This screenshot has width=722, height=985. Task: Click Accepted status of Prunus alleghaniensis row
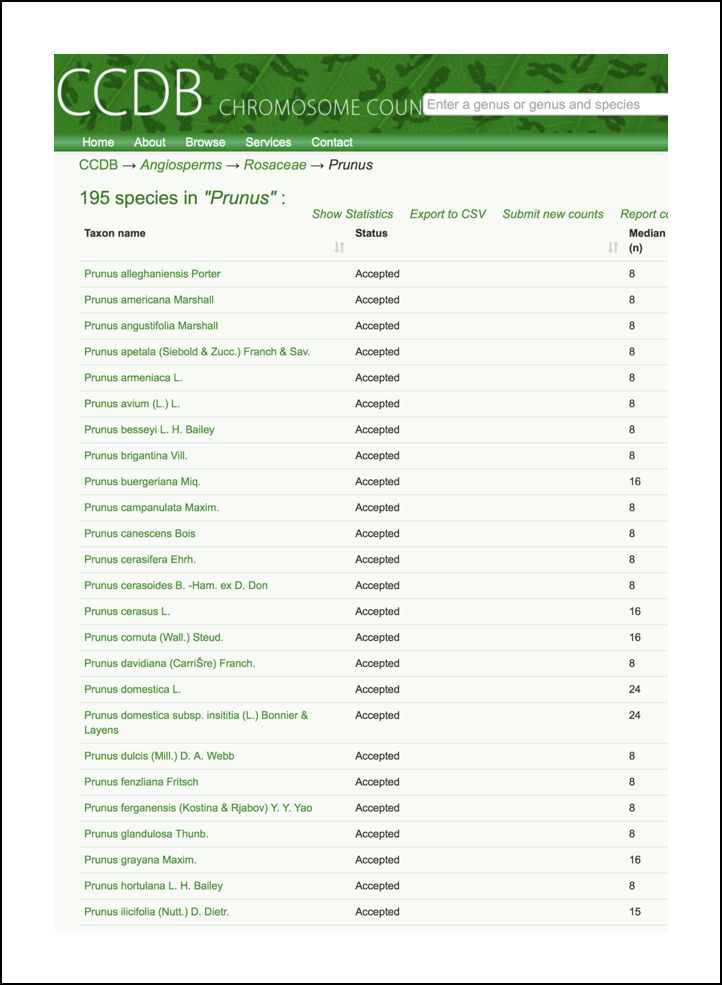[377, 274]
